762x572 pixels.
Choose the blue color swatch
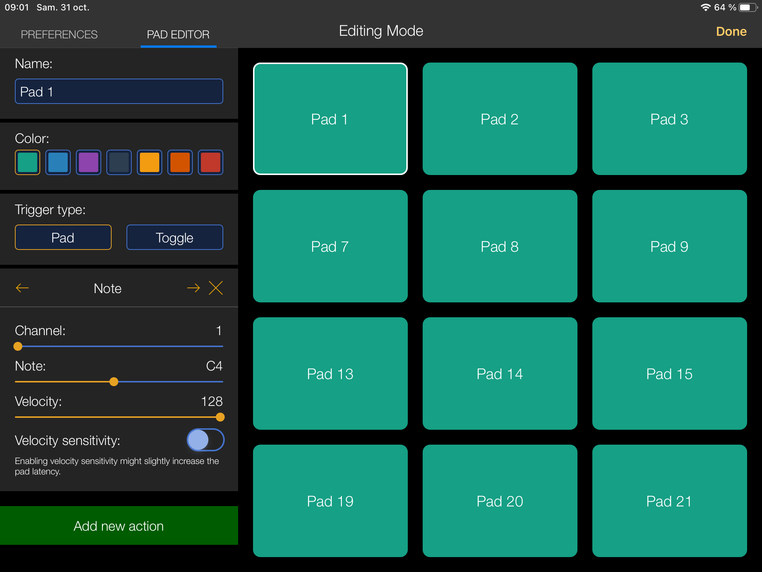(x=58, y=162)
